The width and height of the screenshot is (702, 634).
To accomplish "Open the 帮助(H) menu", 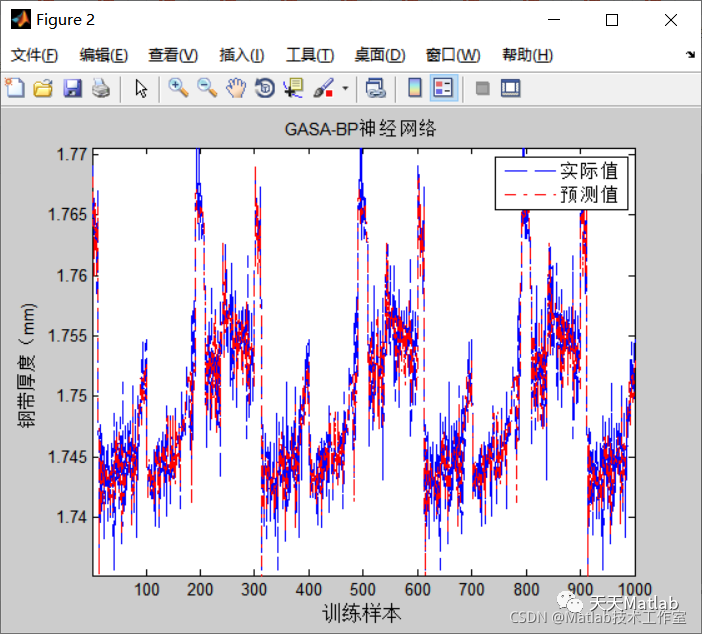I will (527, 55).
